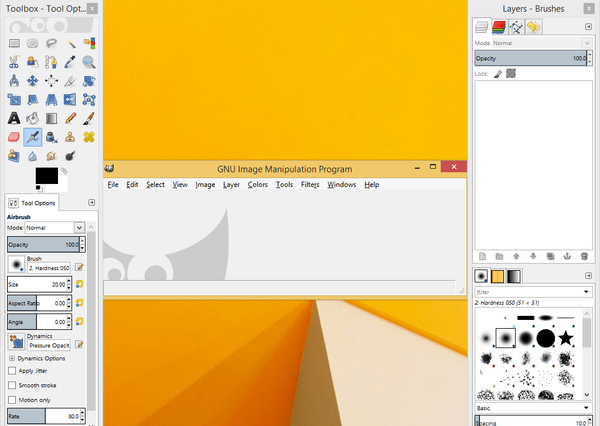The width and height of the screenshot is (600, 426).
Task: Select the Blend gradient tool
Action: 51,118
